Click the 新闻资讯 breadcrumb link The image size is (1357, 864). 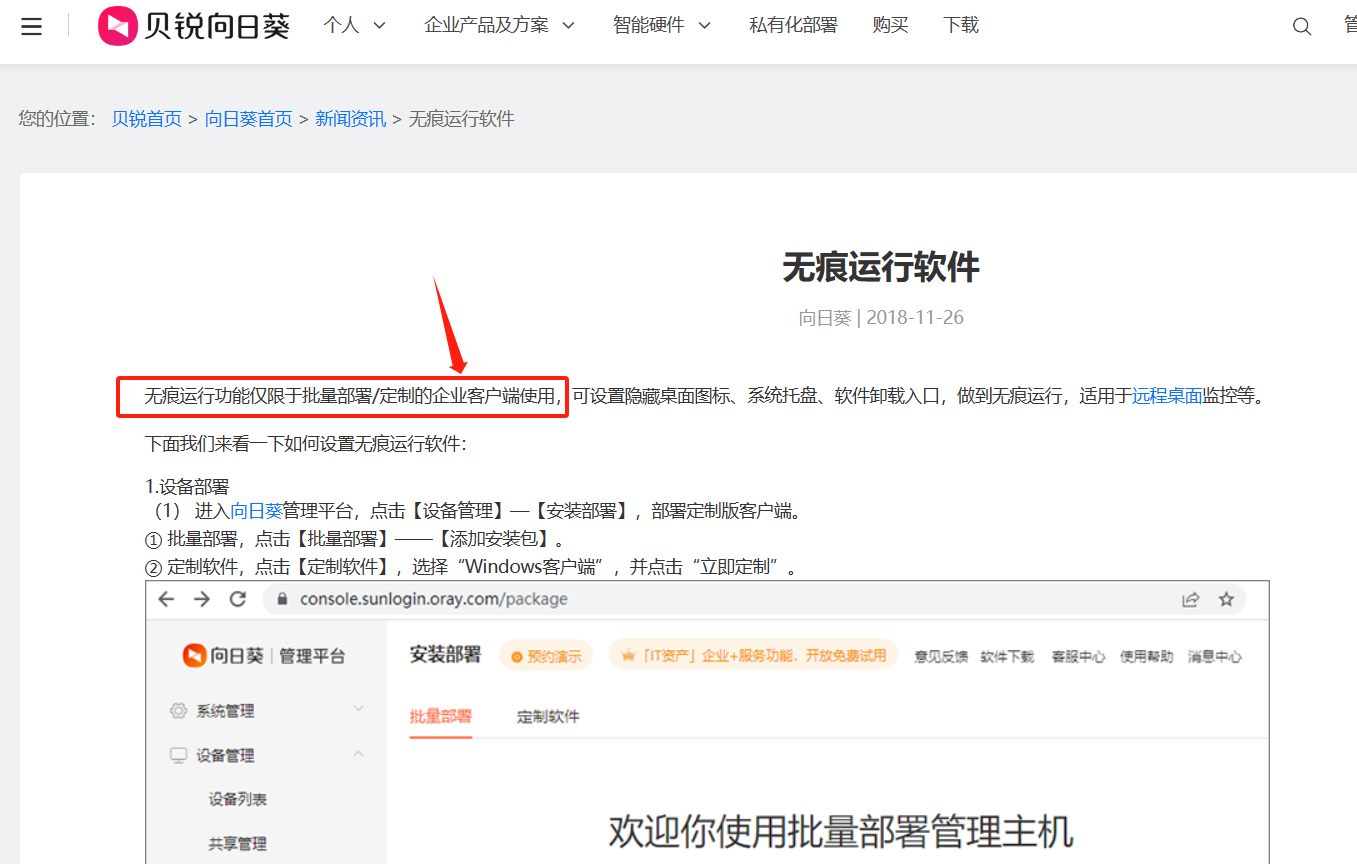click(x=350, y=119)
